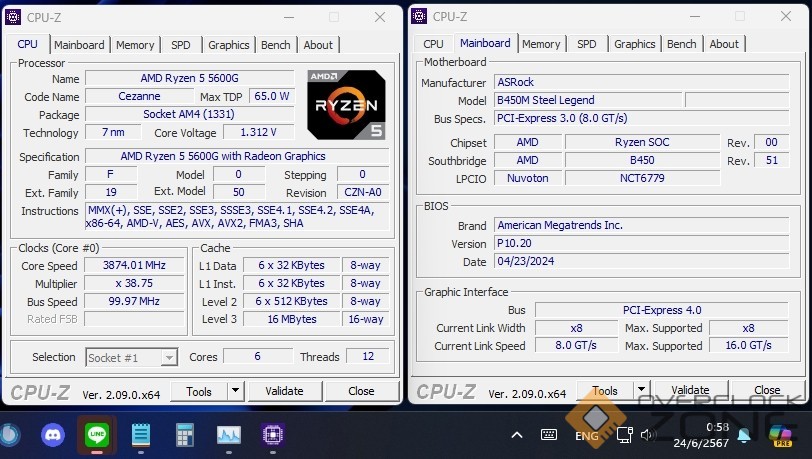Select the 'AMD Ryzen 5 5600G' name field
The image size is (812, 459).
click(190, 78)
